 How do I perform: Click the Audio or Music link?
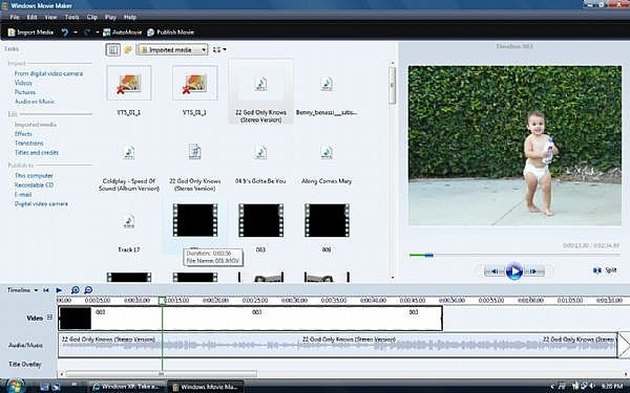point(35,101)
